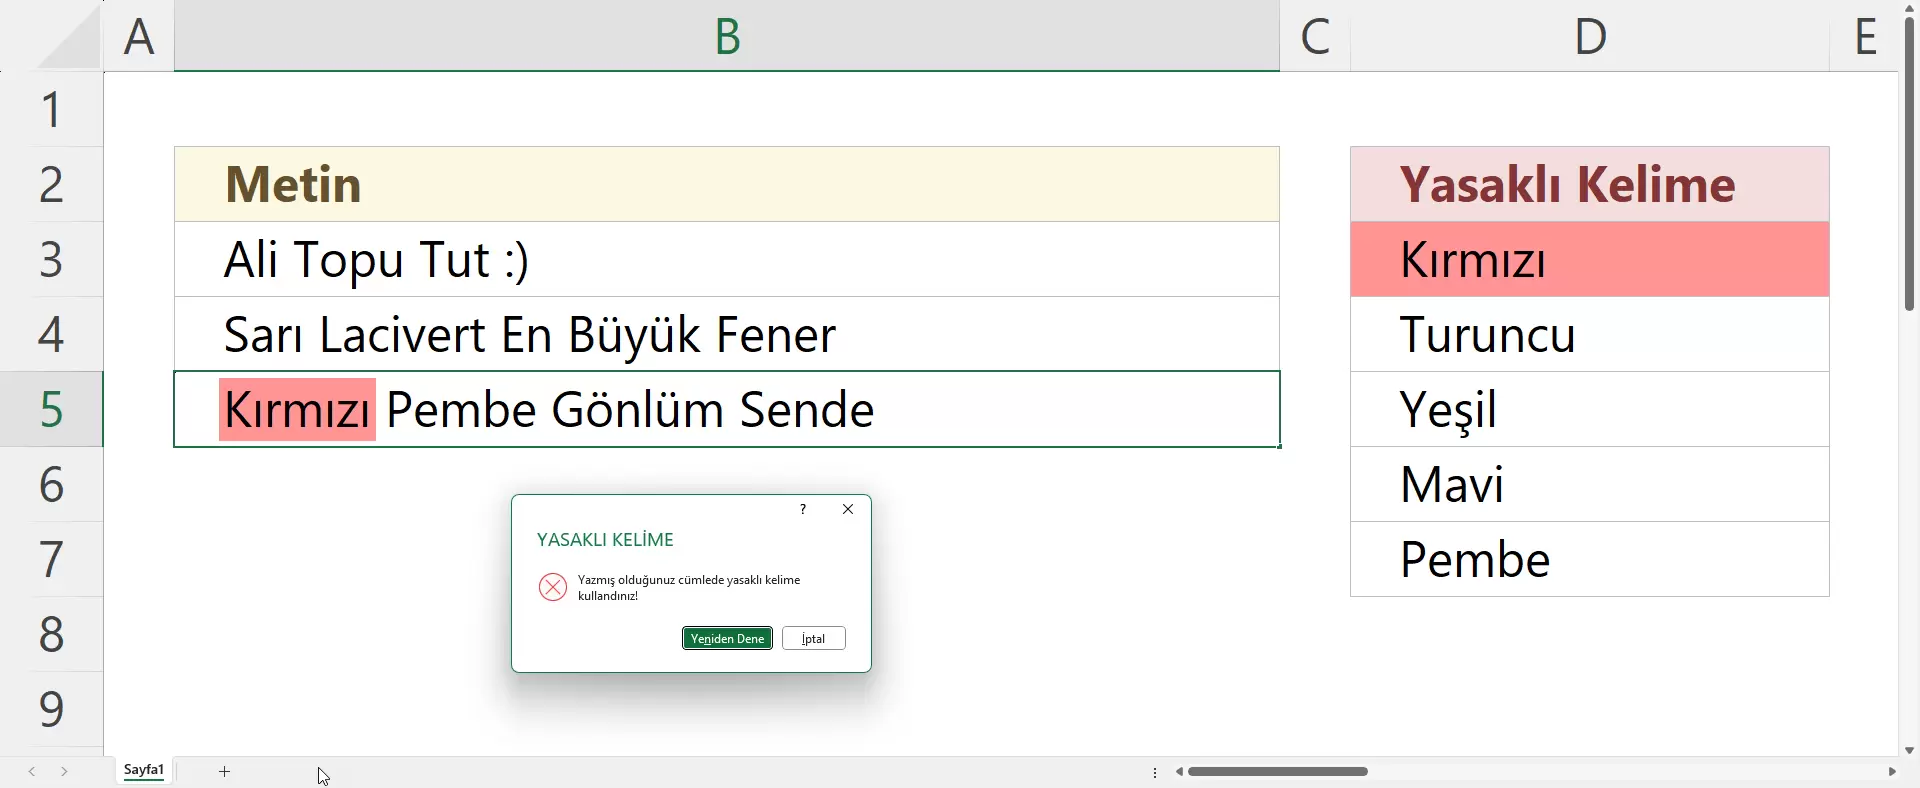Image resolution: width=1920 pixels, height=788 pixels.
Task: Click the Mavi cell
Action: [x=1590, y=484]
